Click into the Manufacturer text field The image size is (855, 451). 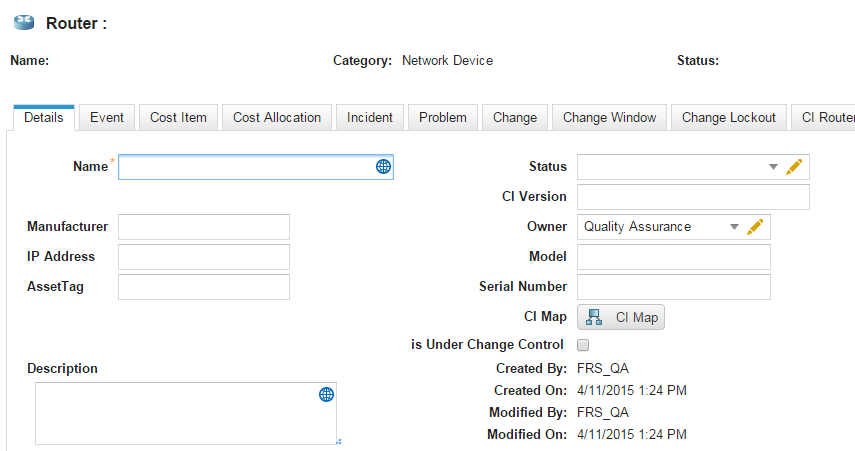203,227
